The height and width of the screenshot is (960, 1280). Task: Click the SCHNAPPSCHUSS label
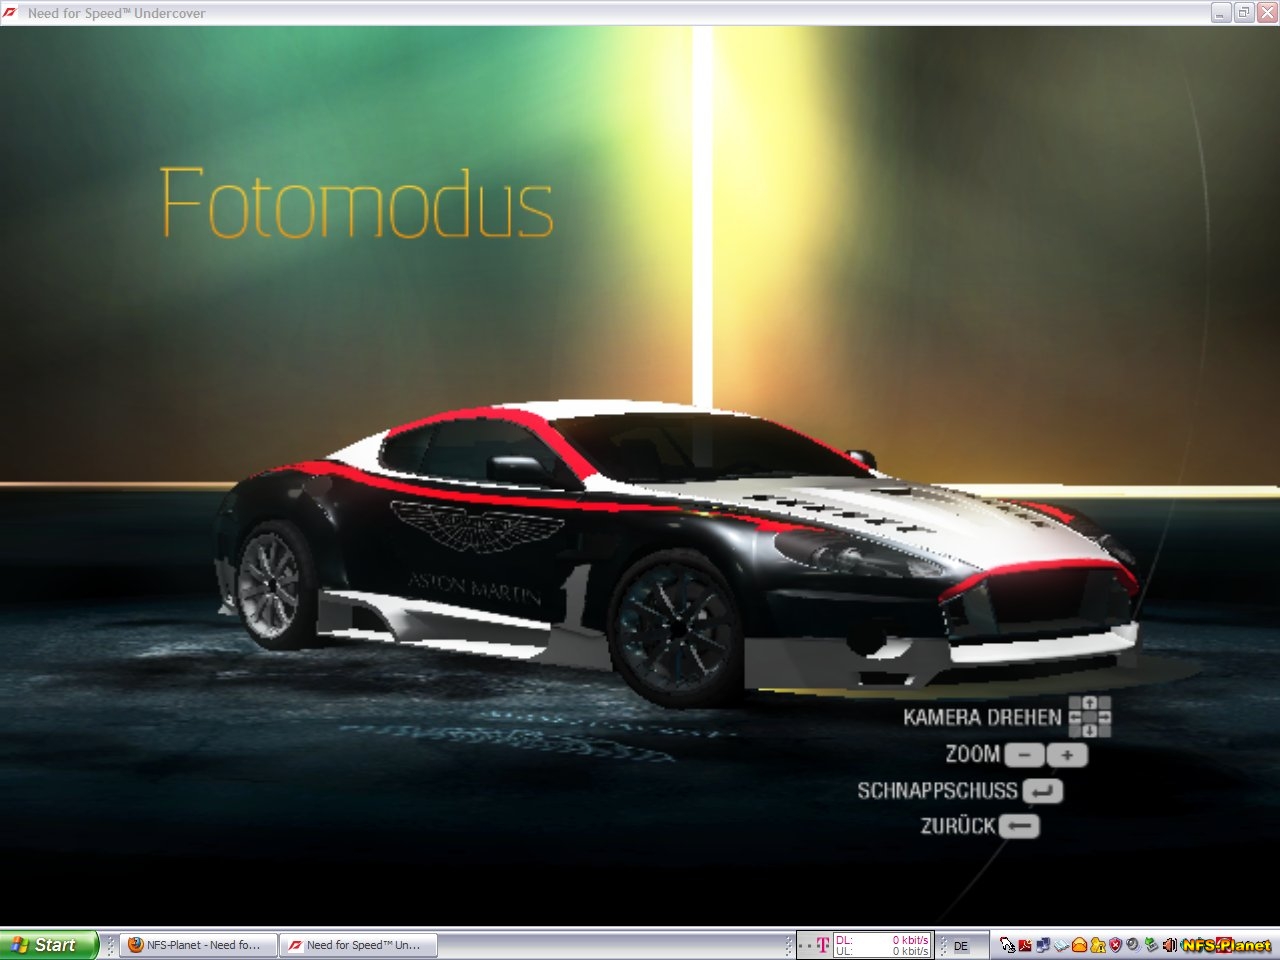tap(937, 791)
